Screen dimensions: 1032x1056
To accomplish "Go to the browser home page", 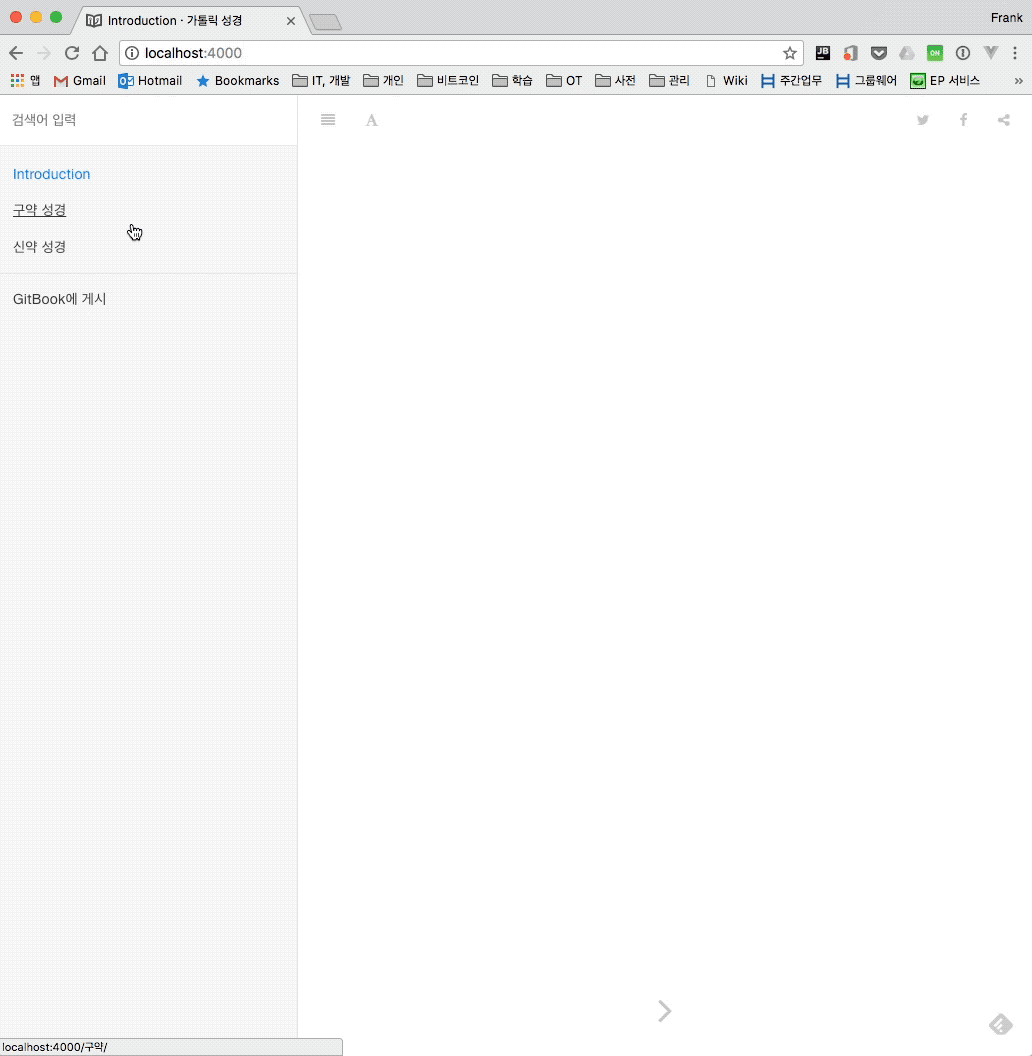I will point(100,53).
